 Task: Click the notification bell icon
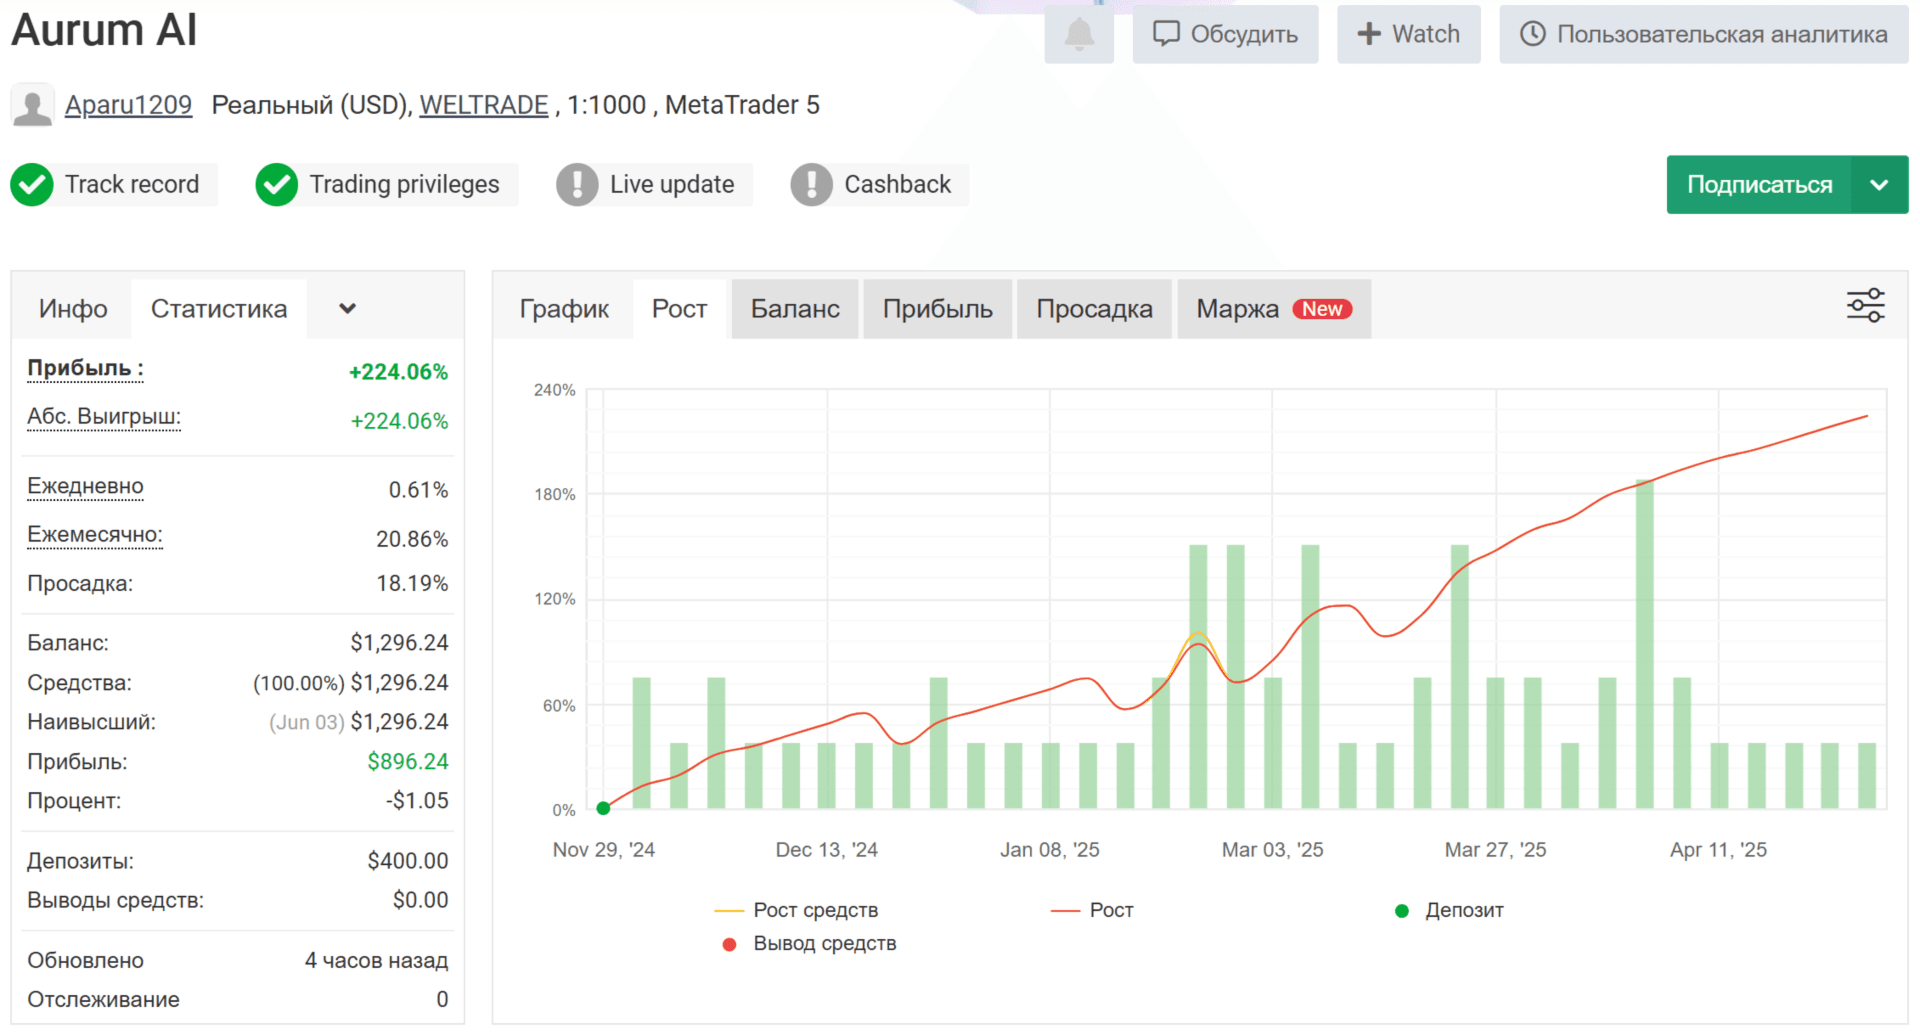click(x=1078, y=34)
